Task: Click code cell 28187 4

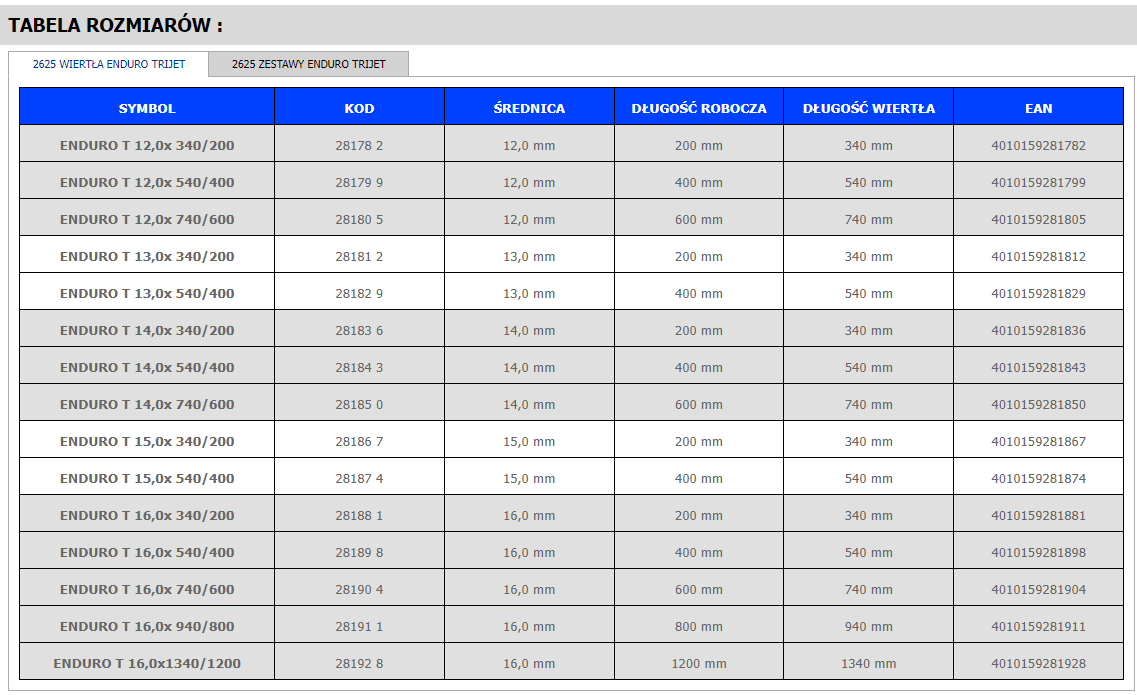Action: [359, 478]
